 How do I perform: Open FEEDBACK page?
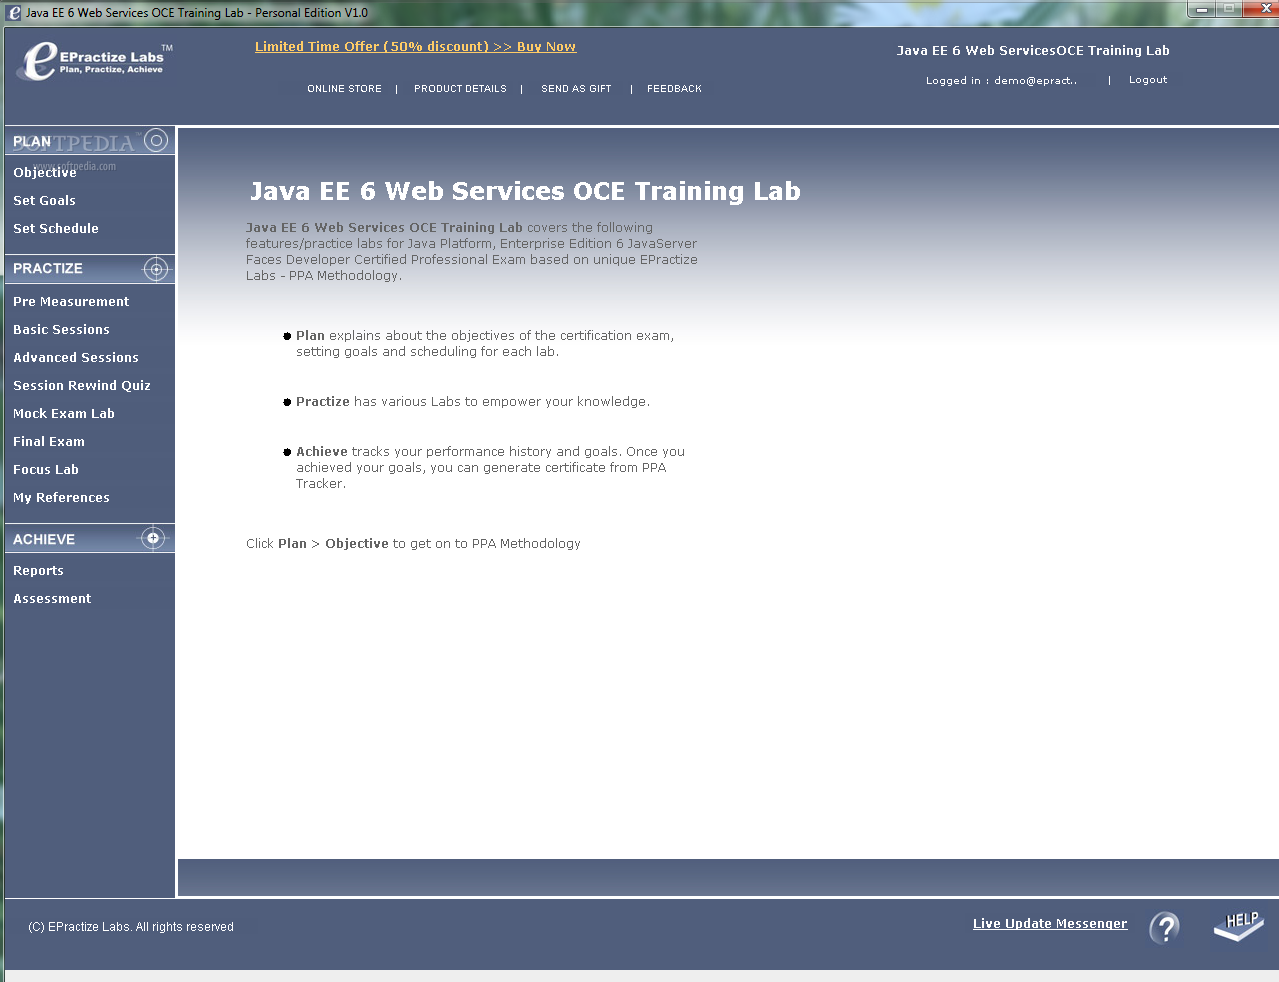click(674, 89)
